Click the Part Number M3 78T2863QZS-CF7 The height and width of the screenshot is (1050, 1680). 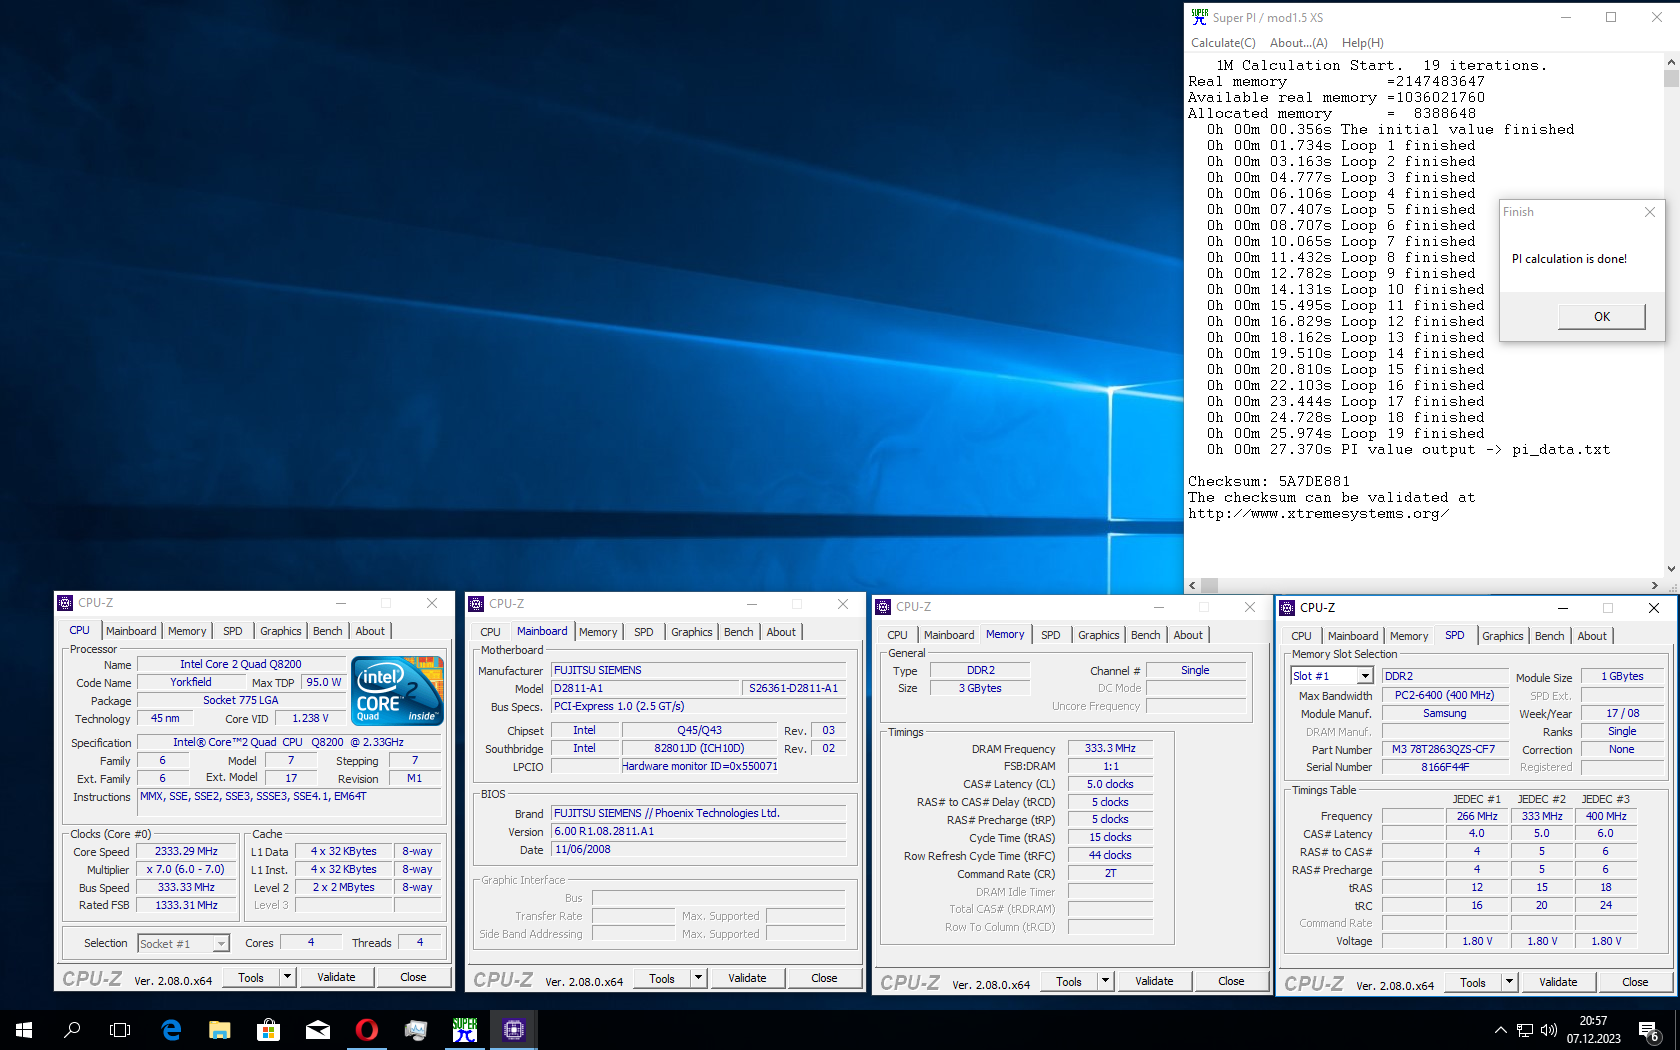click(1444, 749)
